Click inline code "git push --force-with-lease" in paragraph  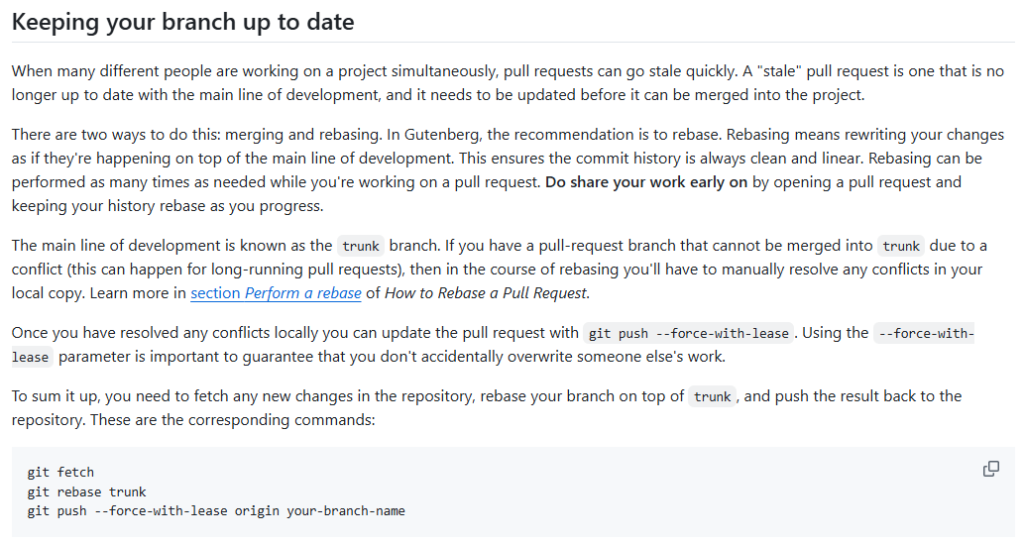[688, 333]
